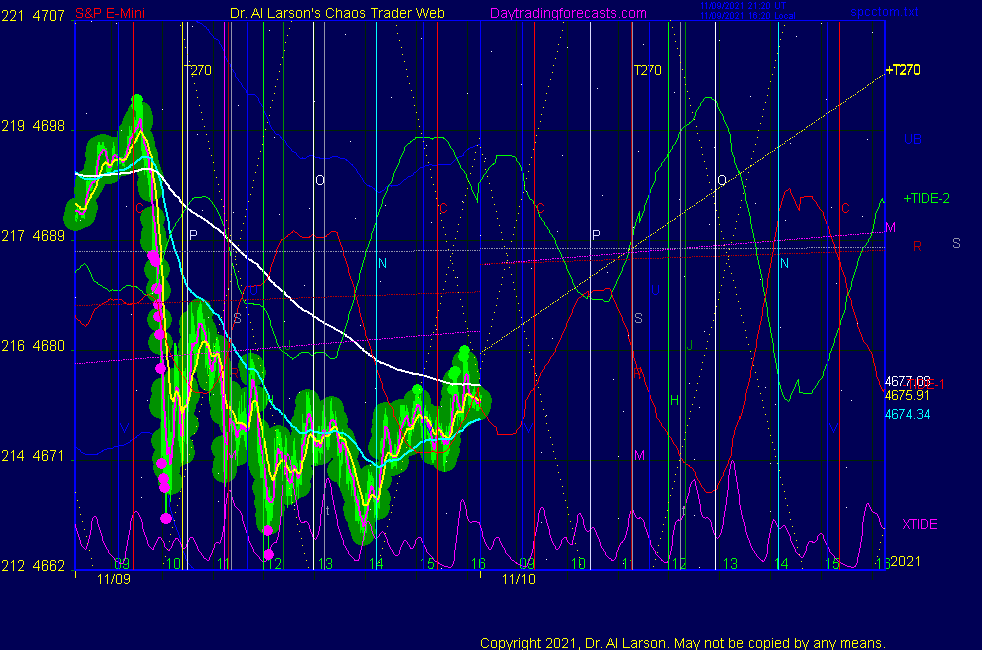Select the yellow 4675.91 price value

click(908, 395)
